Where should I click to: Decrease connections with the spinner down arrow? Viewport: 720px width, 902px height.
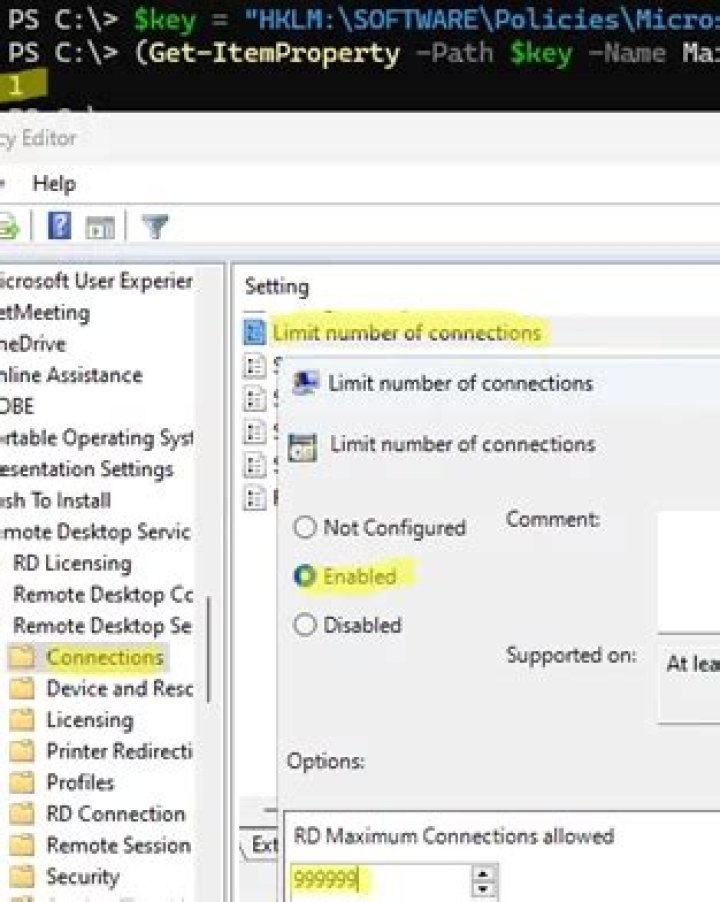pos(483,889)
